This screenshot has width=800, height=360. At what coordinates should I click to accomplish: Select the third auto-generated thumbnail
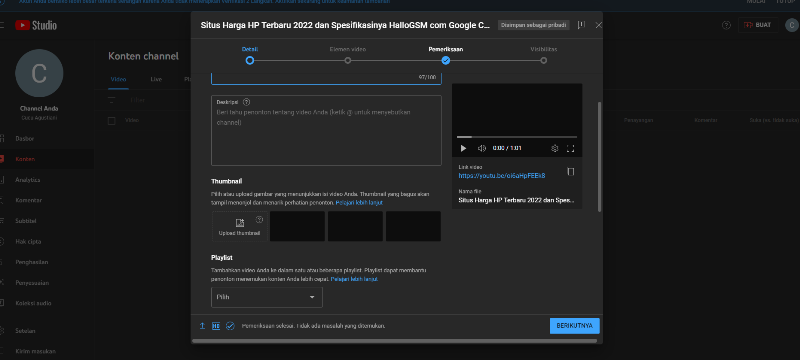pyautogui.click(x=413, y=226)
